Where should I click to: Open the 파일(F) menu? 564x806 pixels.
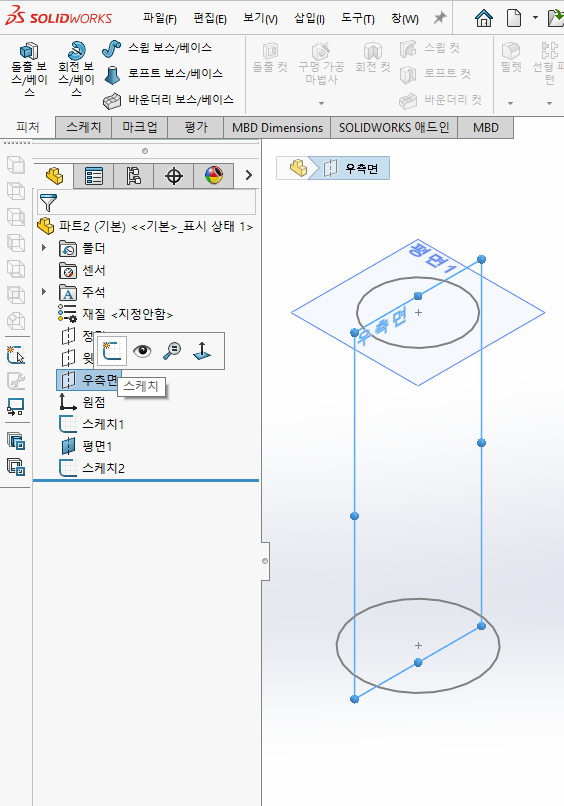coord(160,19)
